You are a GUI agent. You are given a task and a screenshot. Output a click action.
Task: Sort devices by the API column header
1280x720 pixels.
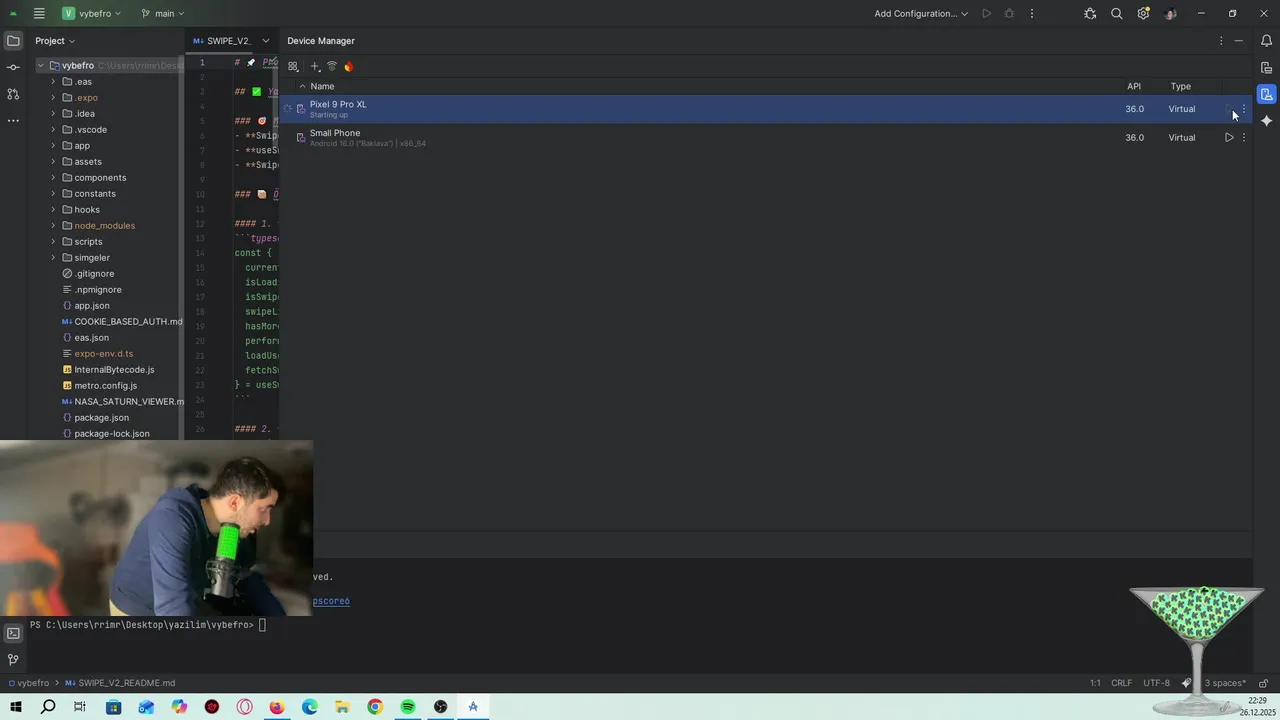(x=1134, y=86)
